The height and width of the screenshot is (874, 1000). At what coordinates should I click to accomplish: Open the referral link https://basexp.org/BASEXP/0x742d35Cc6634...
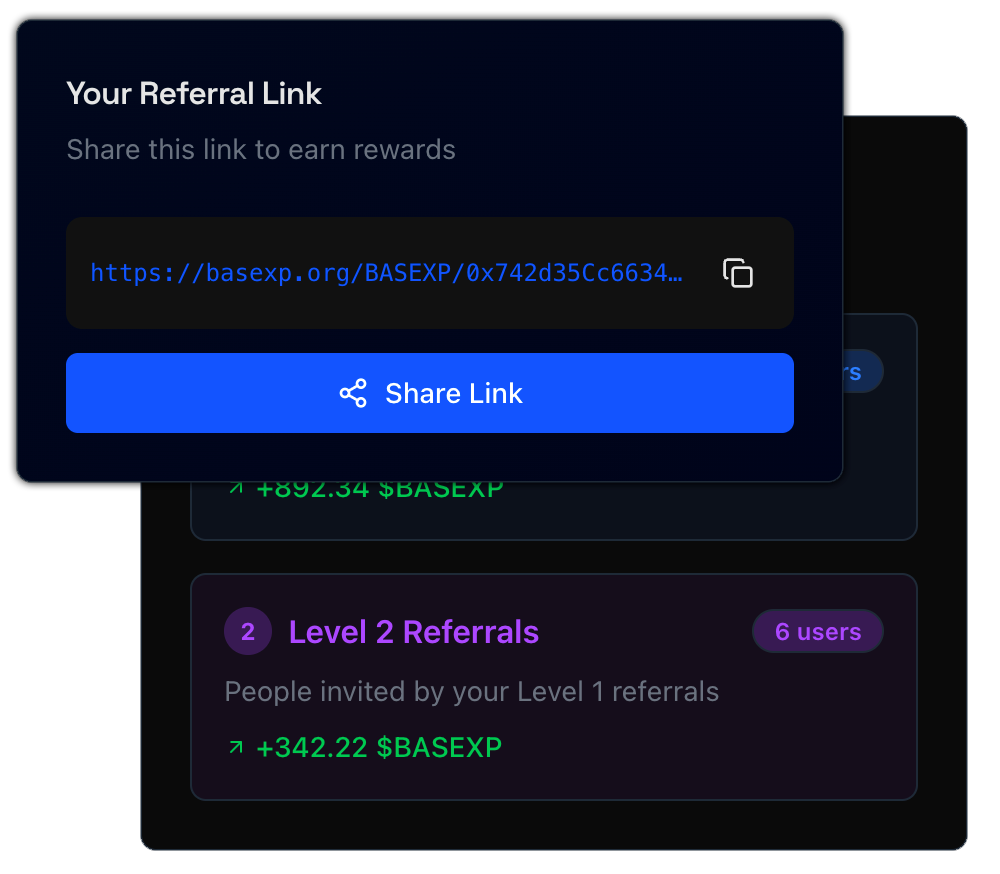point(390,273)
